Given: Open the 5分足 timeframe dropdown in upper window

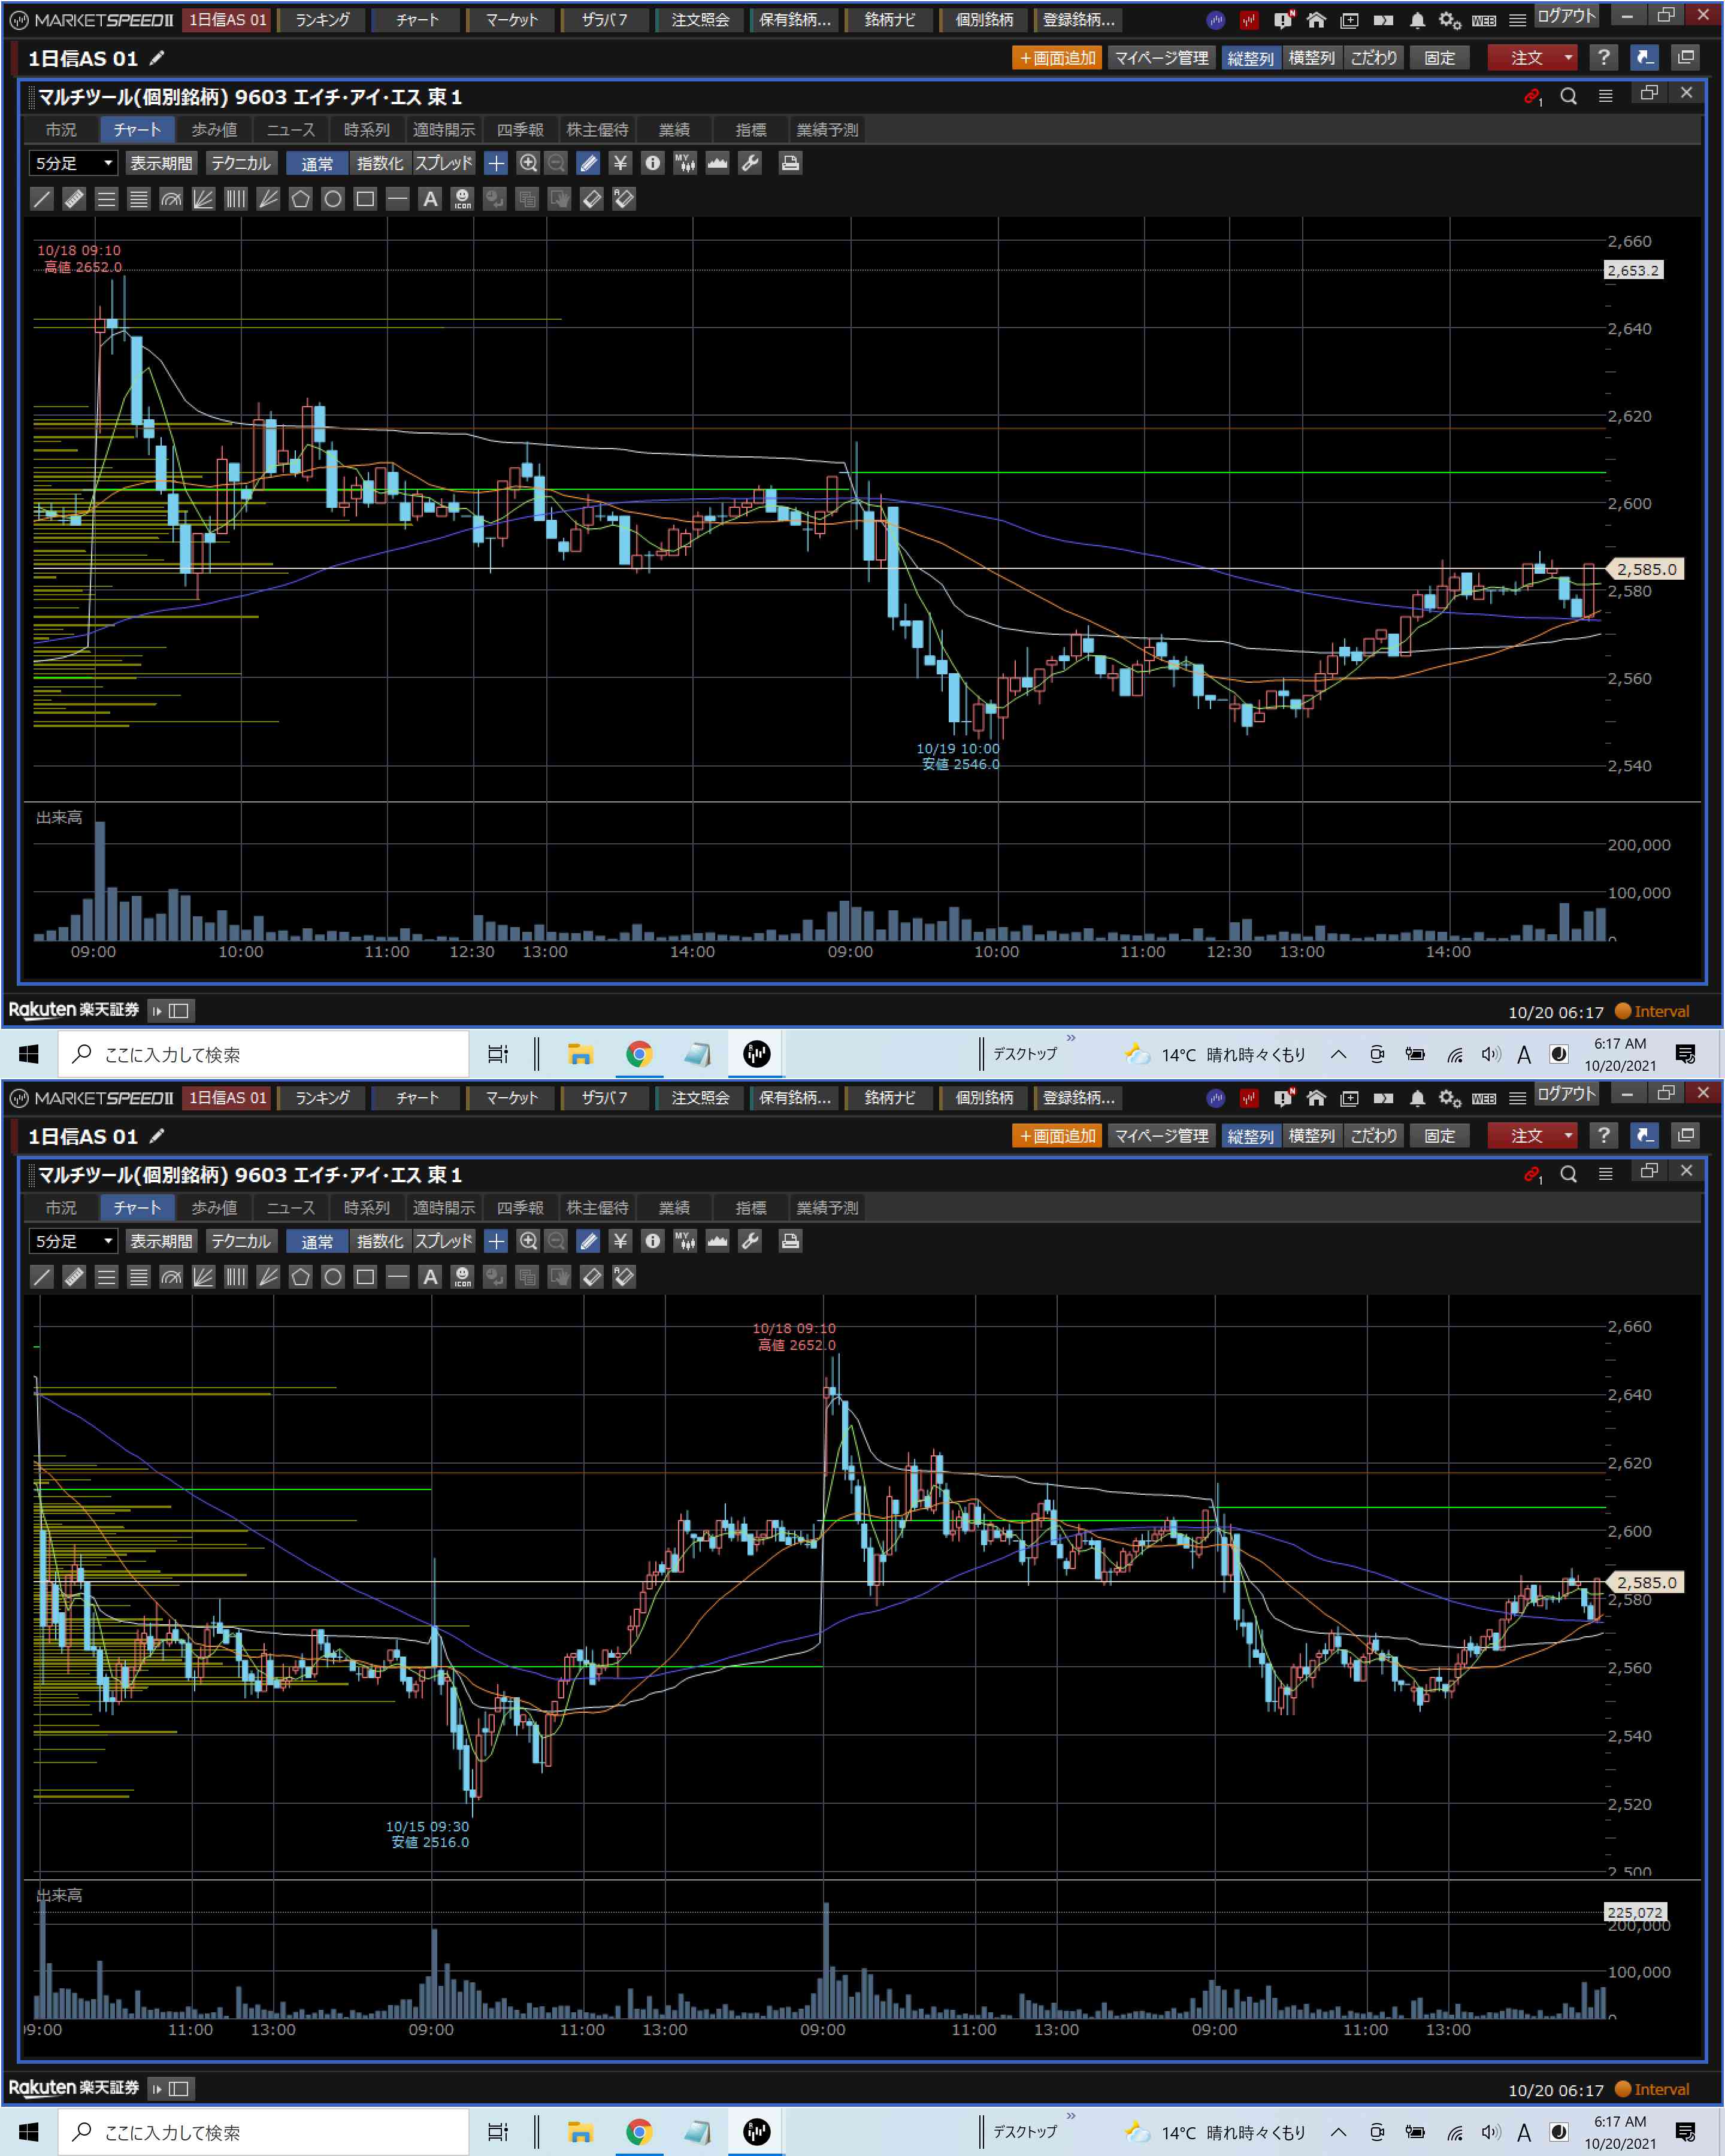Looking at the screenshot, I should (x=73, y=163).
